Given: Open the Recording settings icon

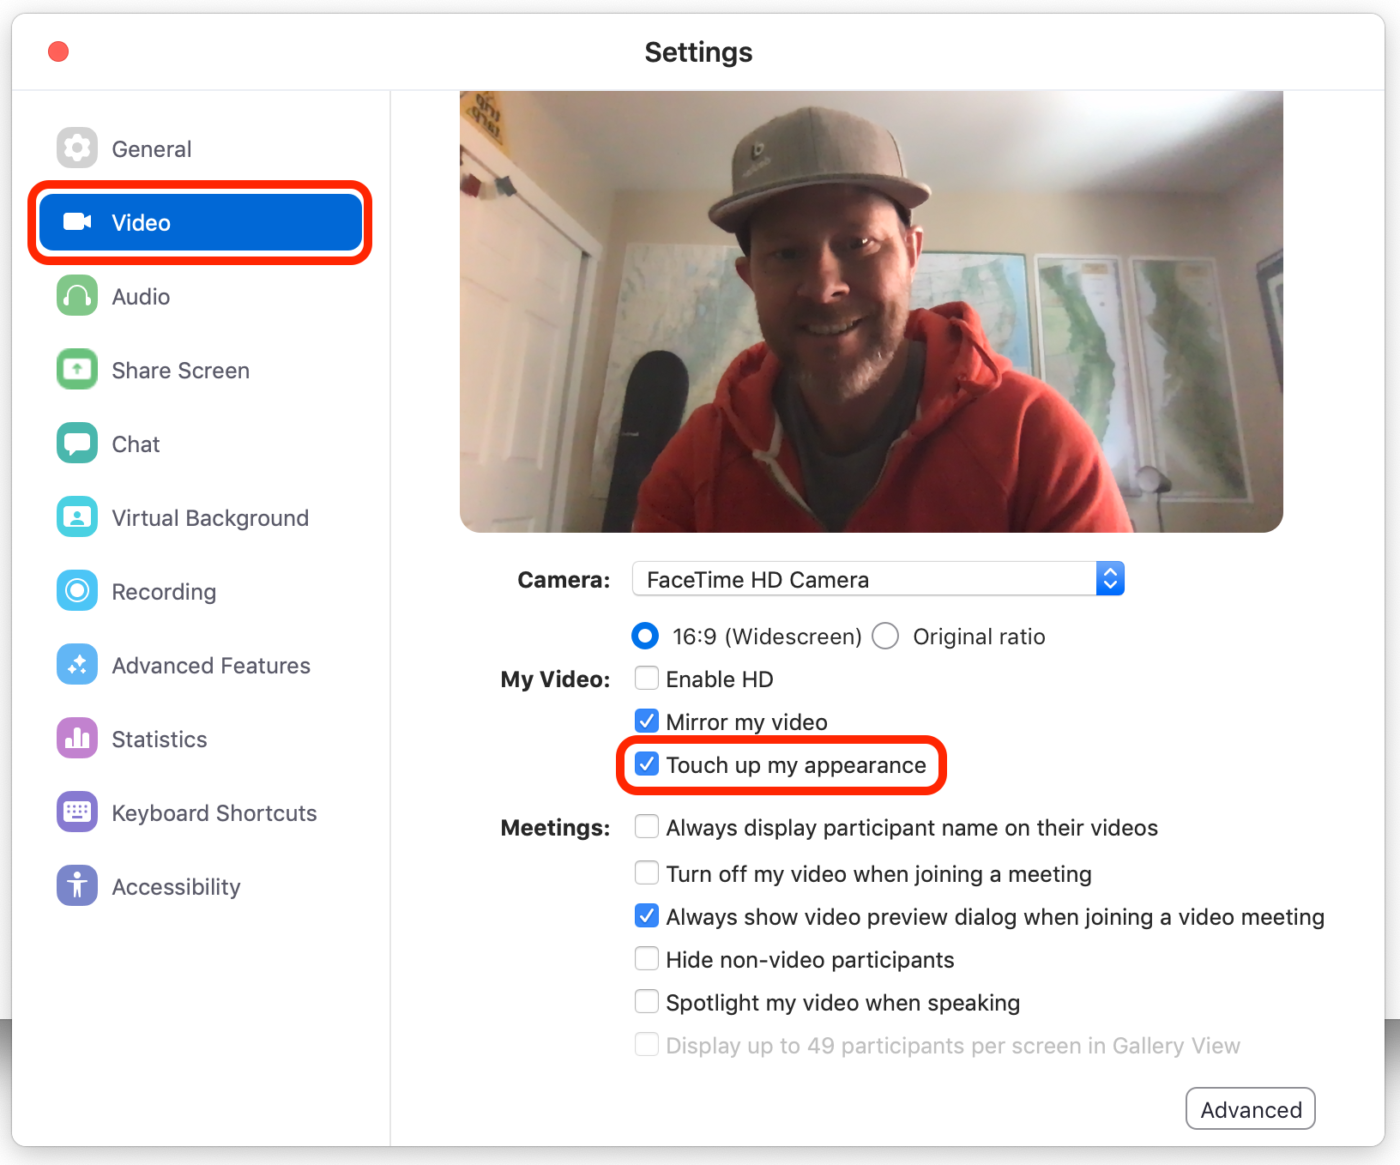Looking at the screenshot, I should [77, 590].
